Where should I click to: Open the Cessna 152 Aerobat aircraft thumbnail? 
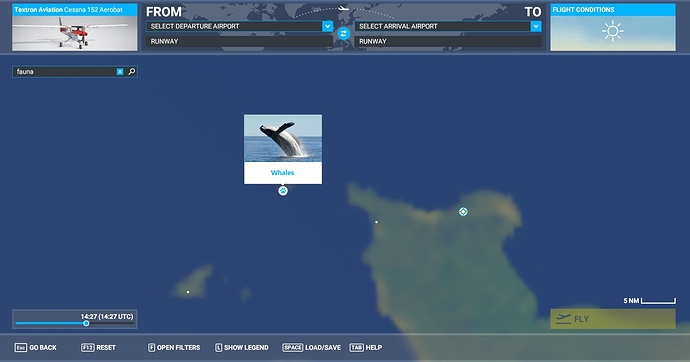(74, 27)
